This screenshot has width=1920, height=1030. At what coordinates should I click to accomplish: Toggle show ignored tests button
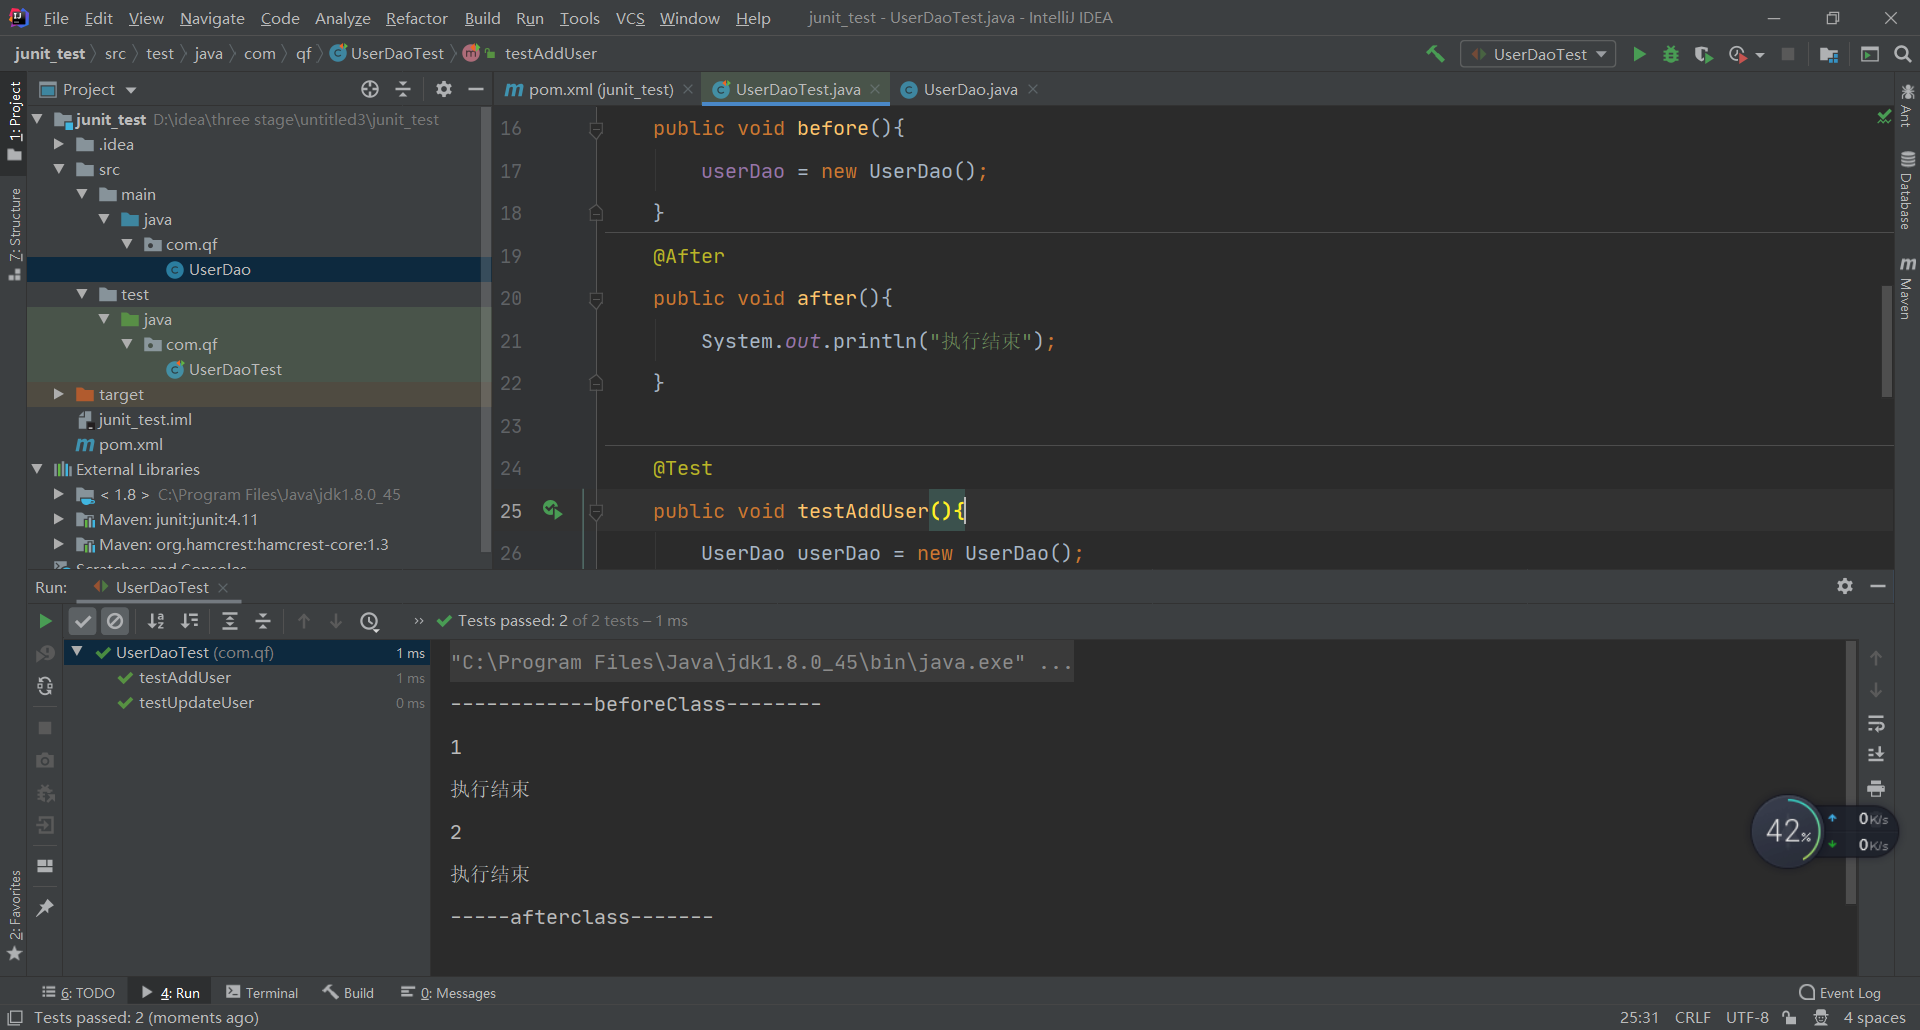116,621
